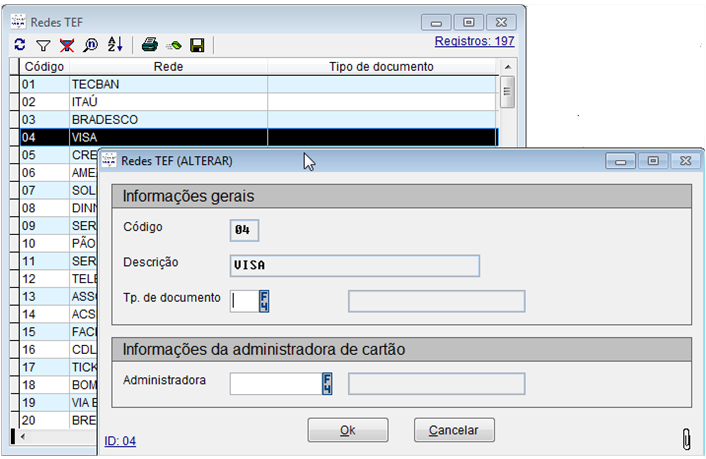This screenshot has height=459, width=706.
Task: Click the Redes TEF window title icon
Action: (x=18, y=22)
